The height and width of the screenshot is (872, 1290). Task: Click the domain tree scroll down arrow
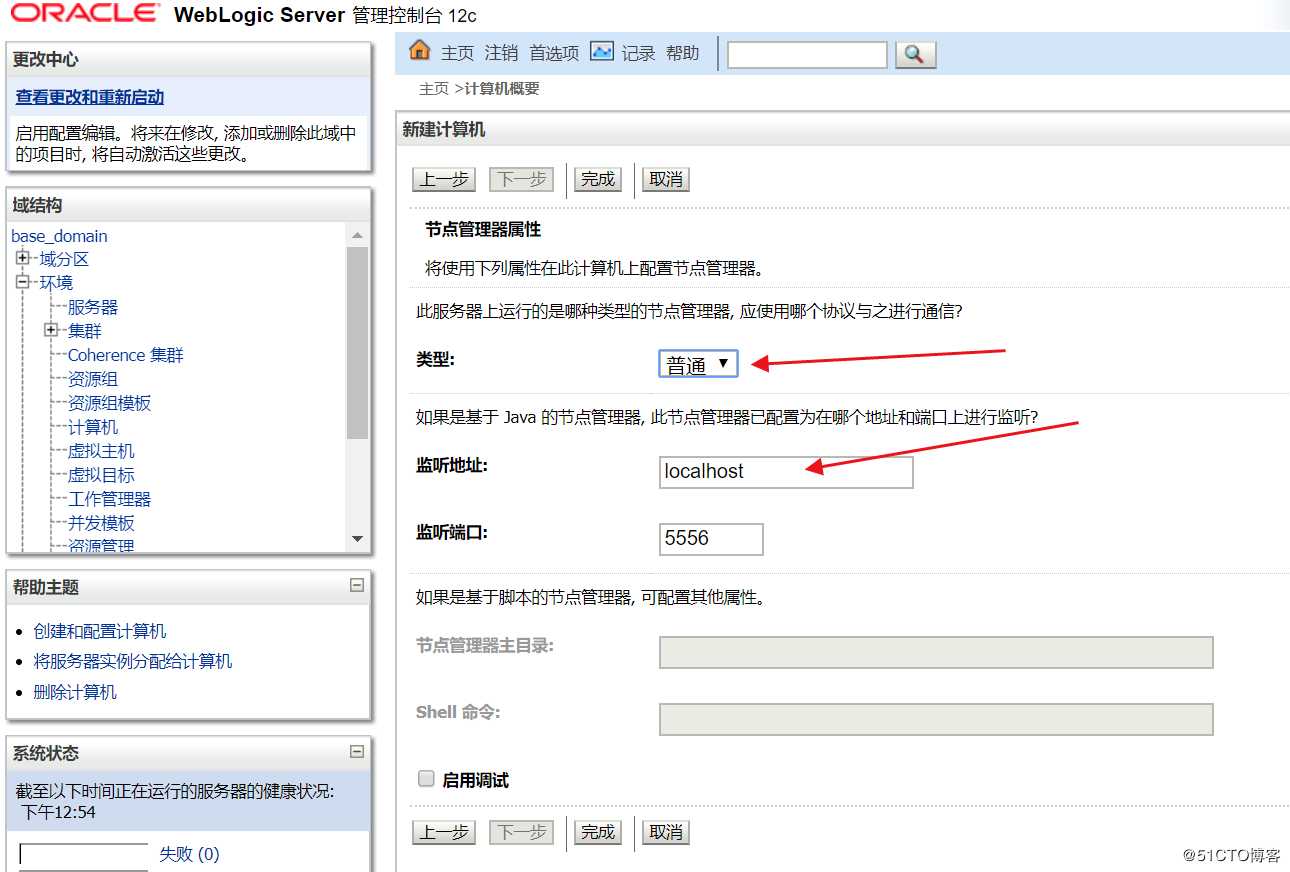[x=358, y=540]
